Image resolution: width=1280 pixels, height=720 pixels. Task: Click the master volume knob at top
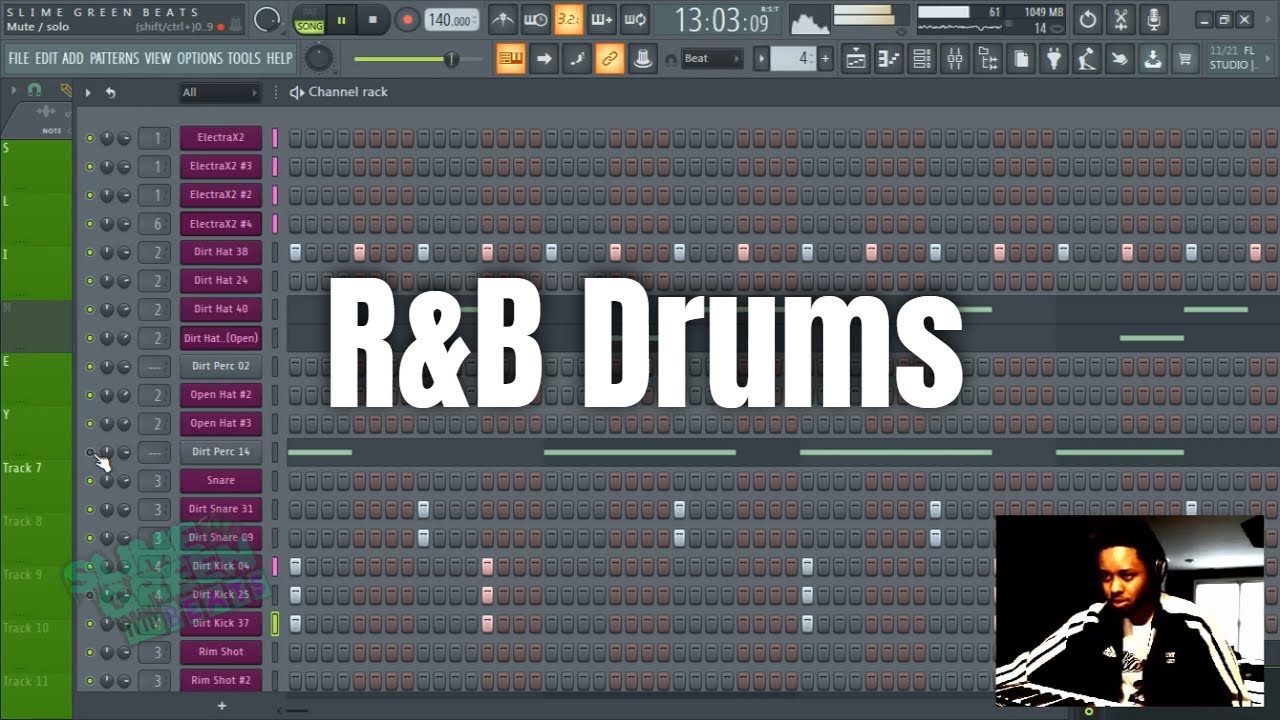[267, 19]
